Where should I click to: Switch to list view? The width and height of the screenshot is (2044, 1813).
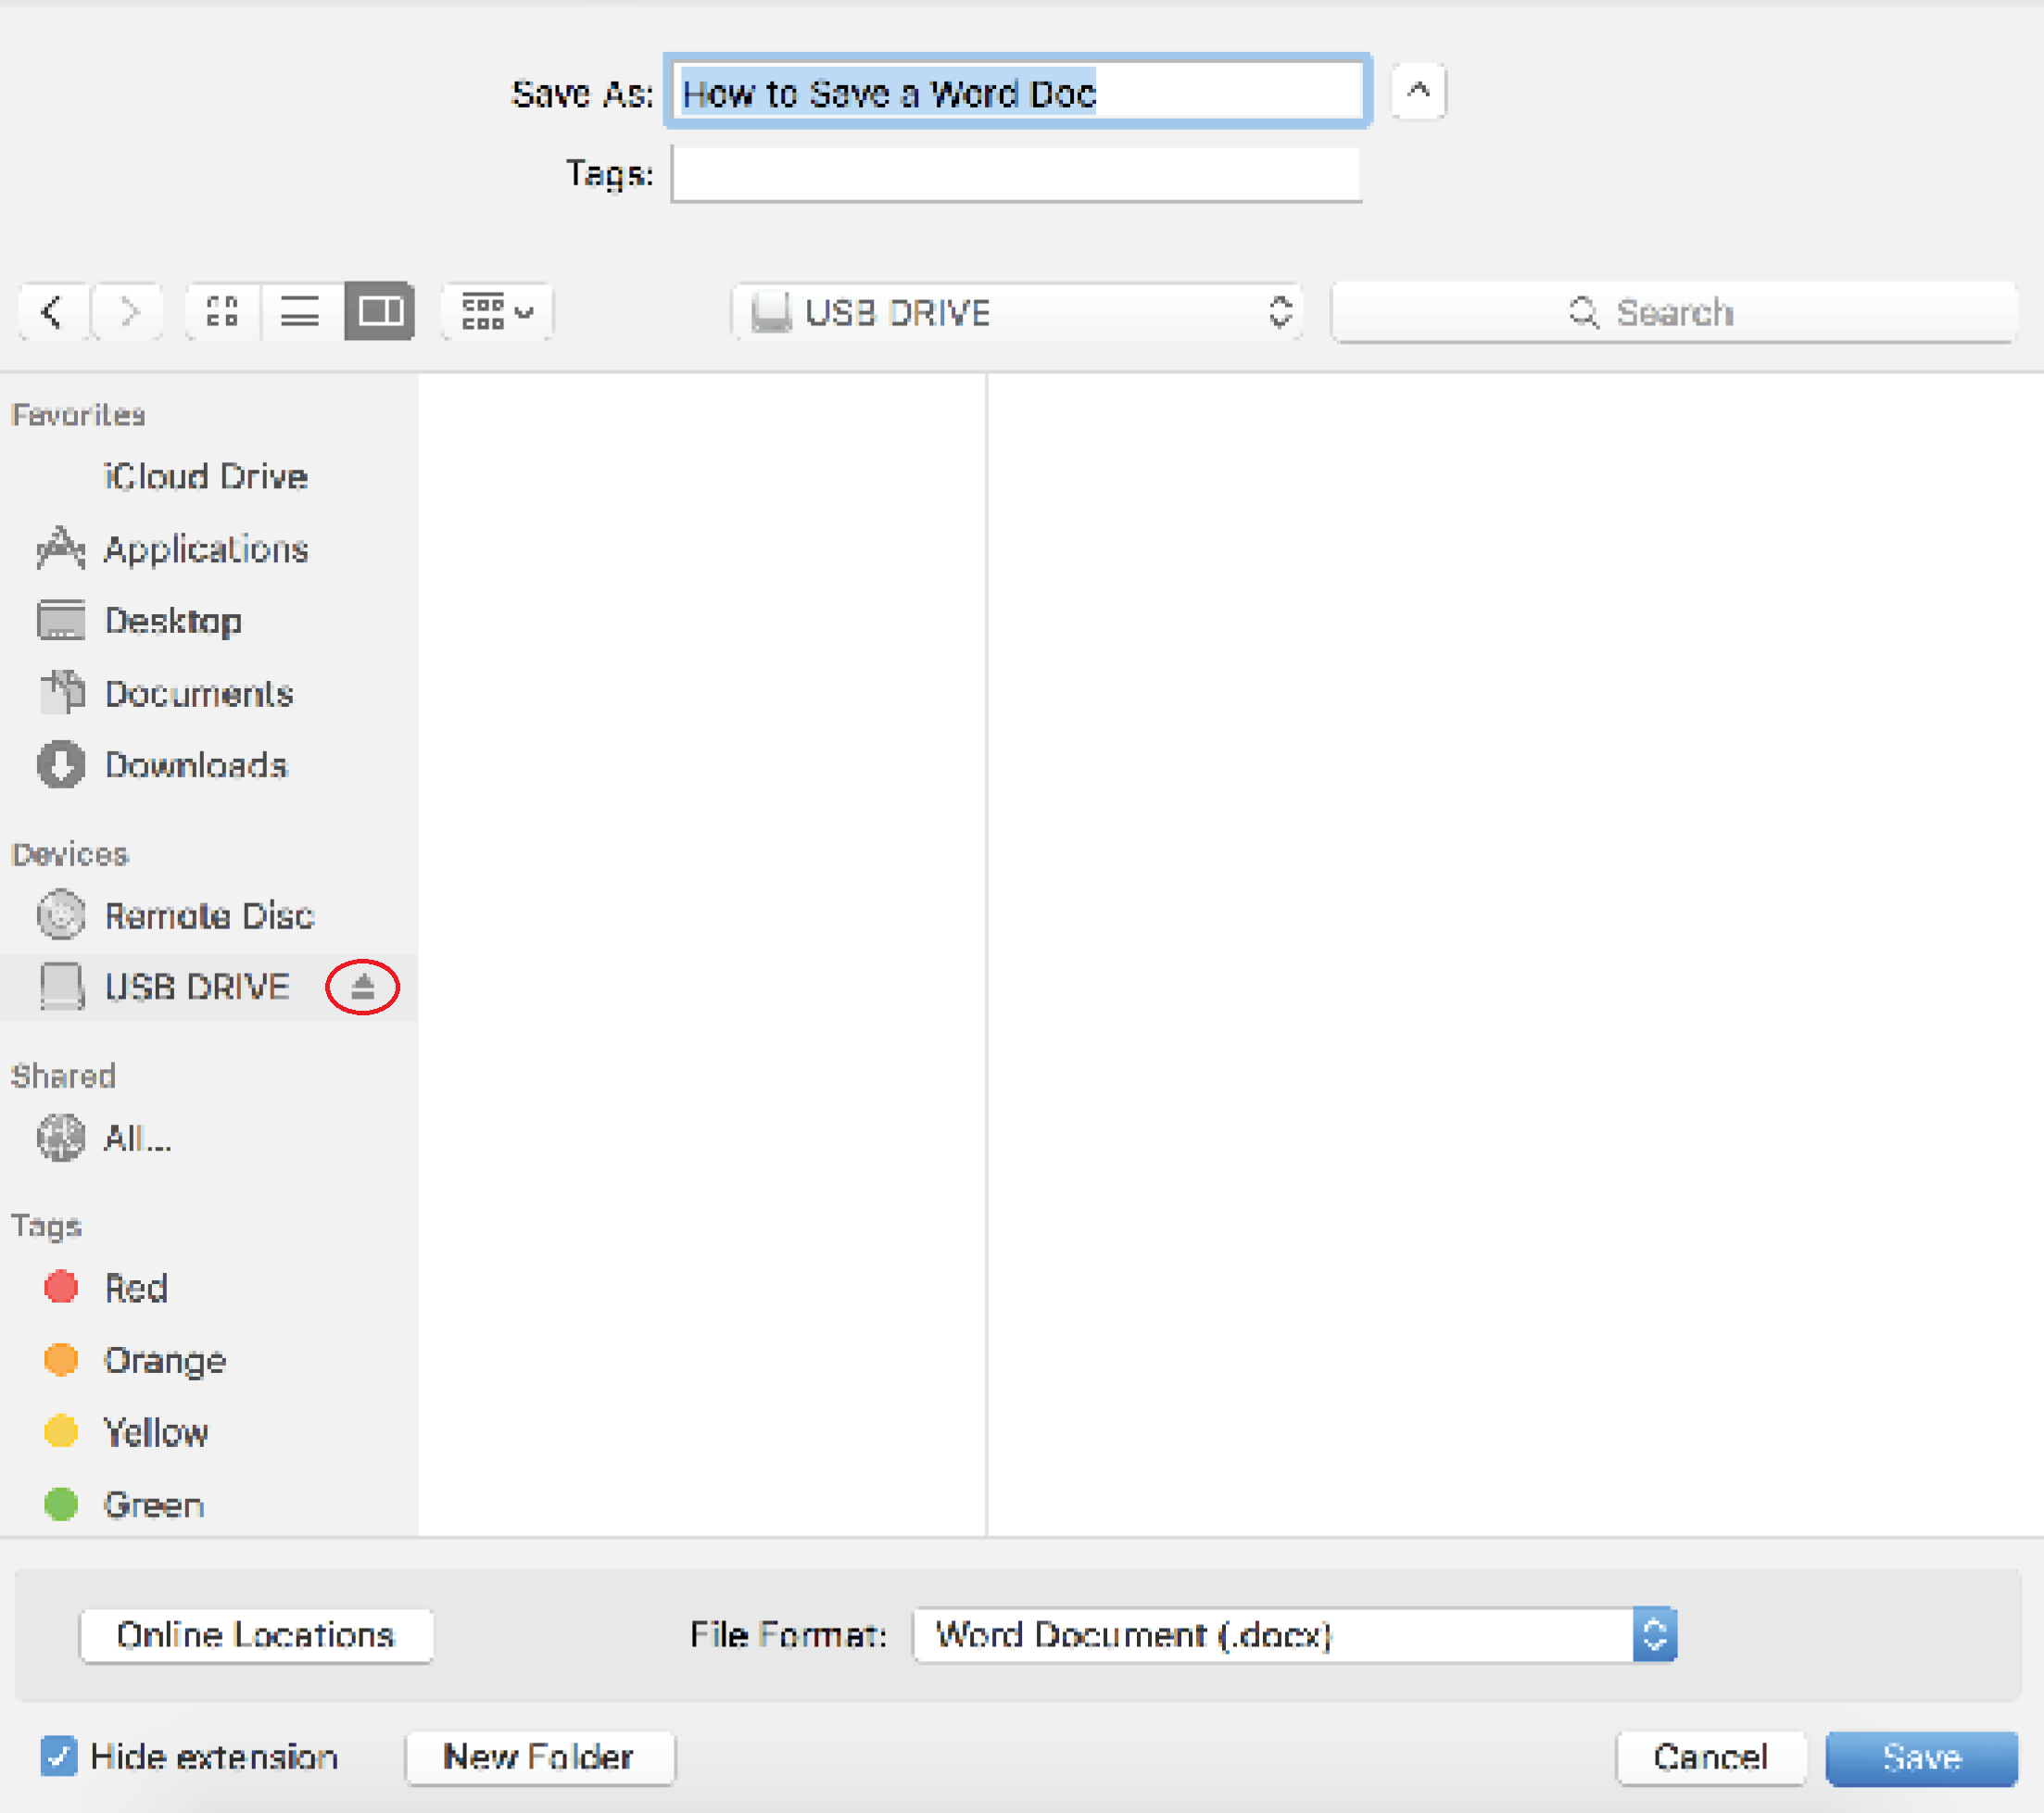click(x=301, y=312)
